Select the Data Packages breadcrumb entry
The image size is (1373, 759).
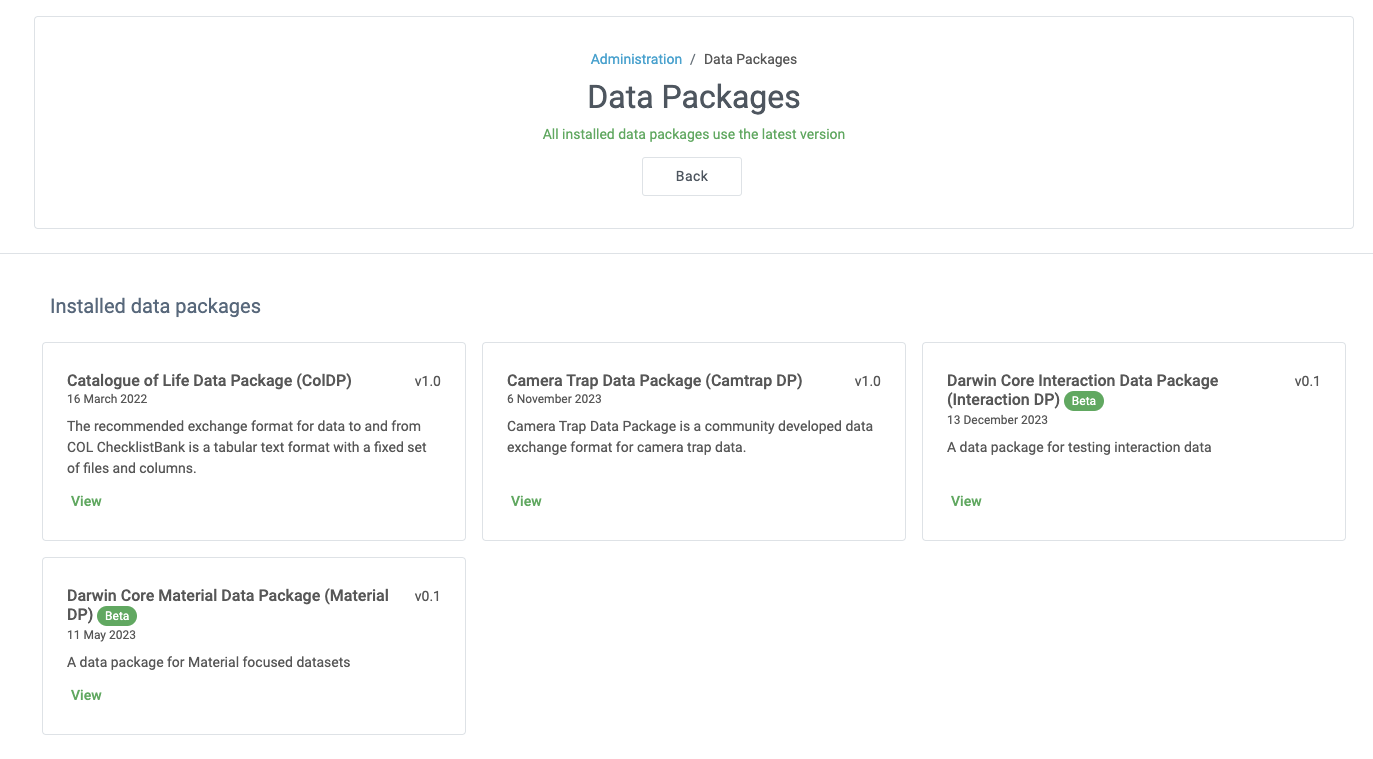point(749,59)
